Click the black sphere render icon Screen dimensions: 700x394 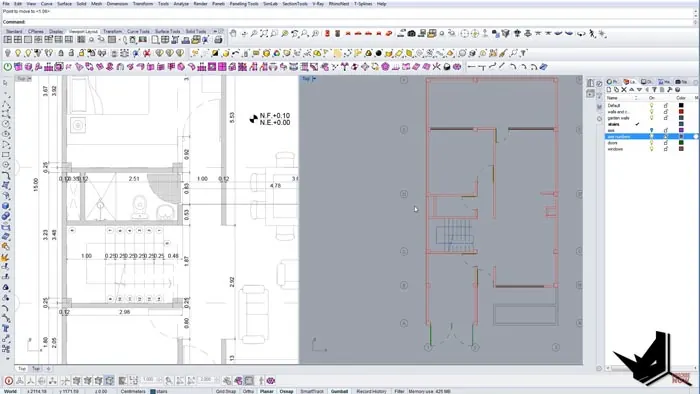379,53
